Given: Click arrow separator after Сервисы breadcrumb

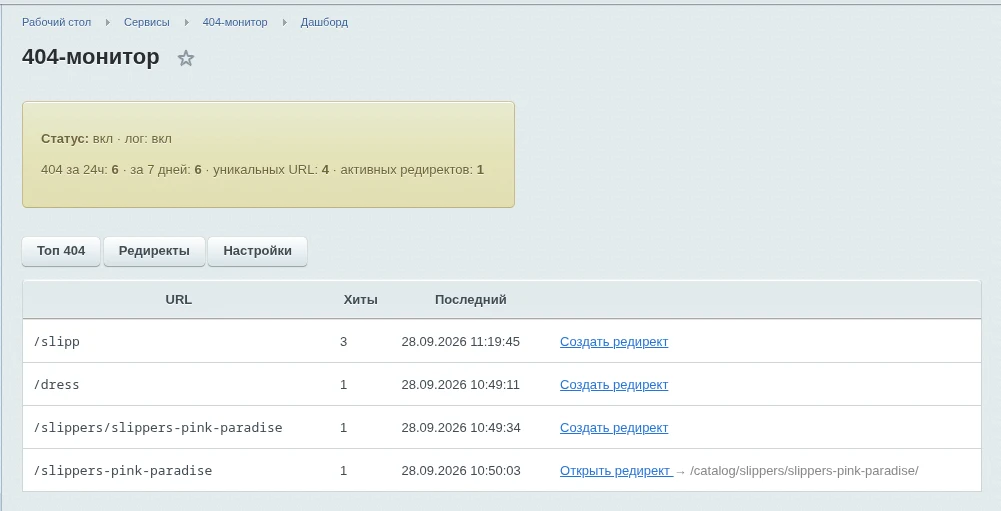Looking at the screenshot, I should [x=186, y=22].
